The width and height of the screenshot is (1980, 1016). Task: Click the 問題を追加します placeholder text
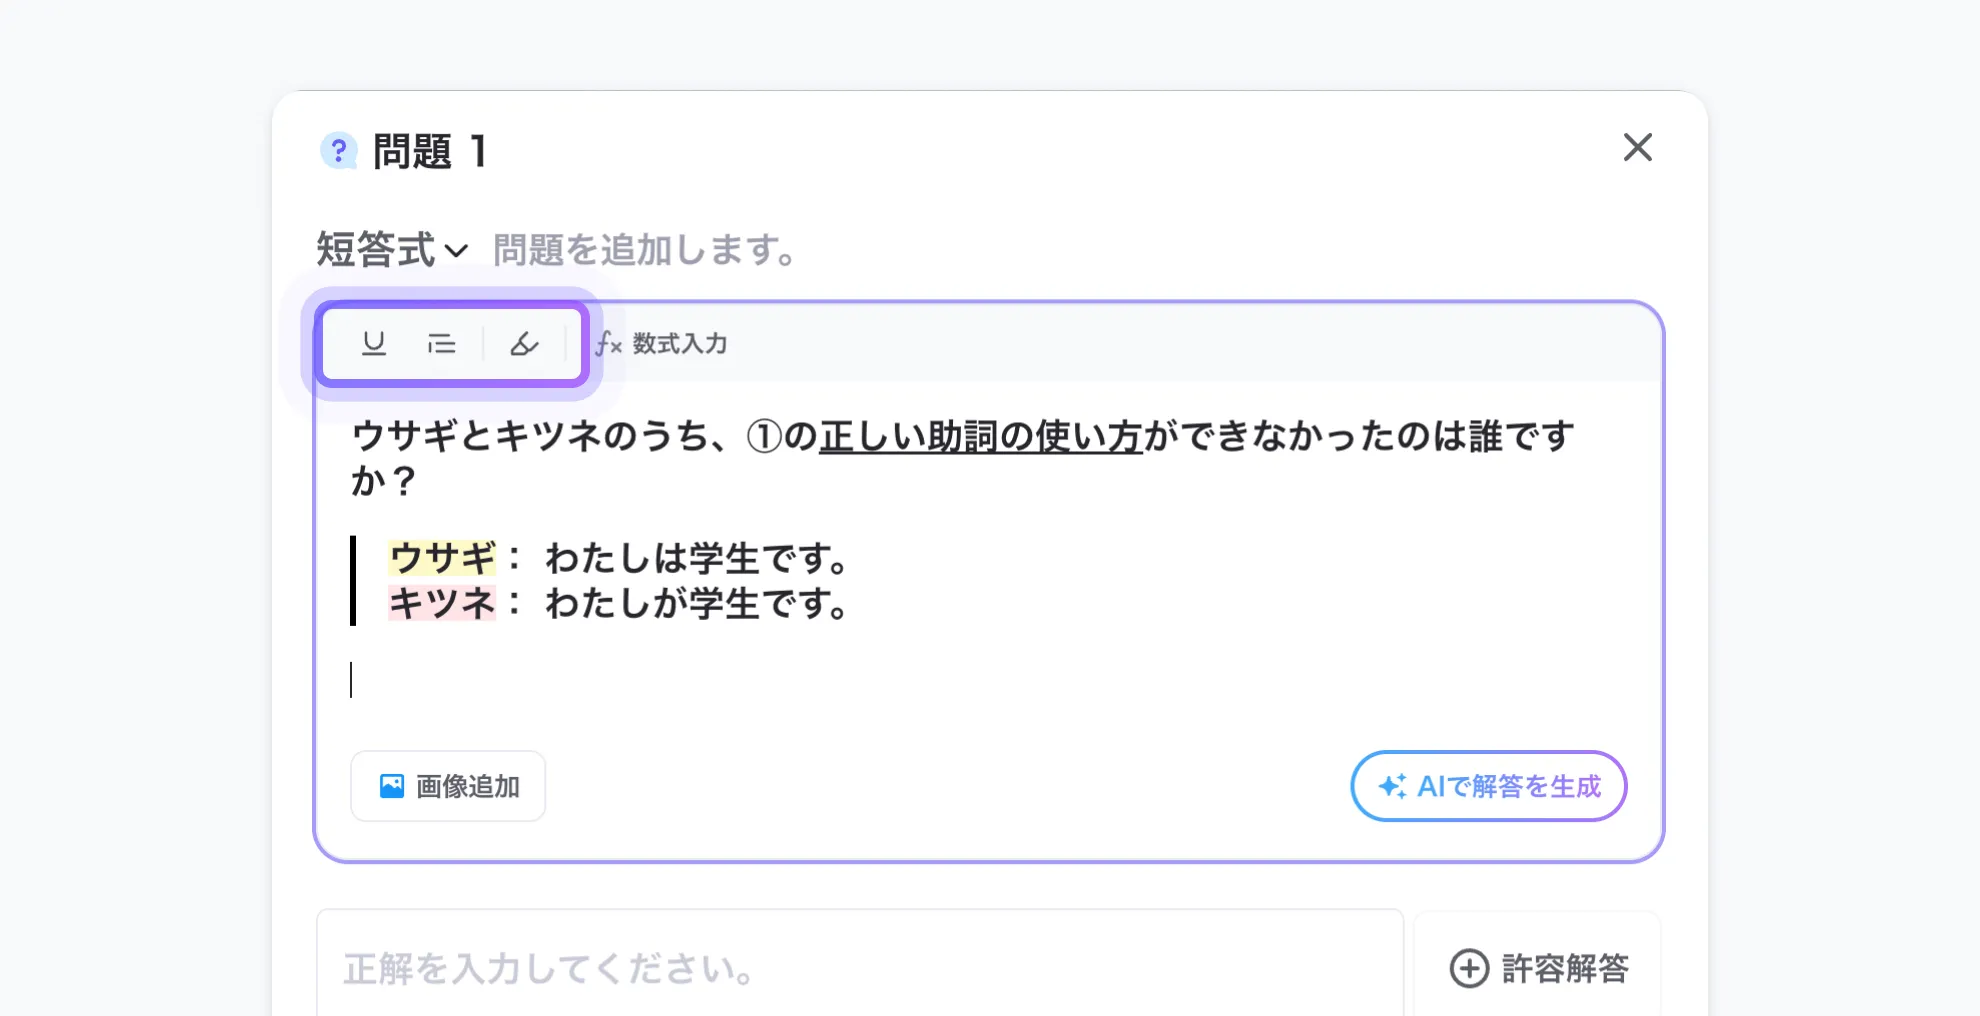tap(645, 250)
